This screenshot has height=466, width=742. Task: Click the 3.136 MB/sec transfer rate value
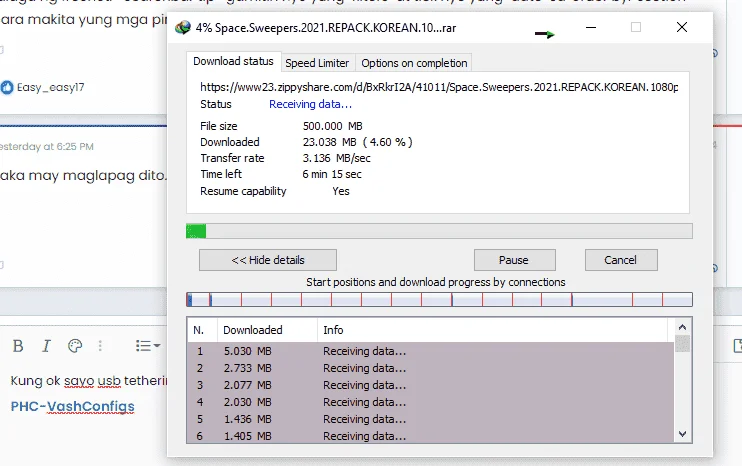(x=336, y=158)
